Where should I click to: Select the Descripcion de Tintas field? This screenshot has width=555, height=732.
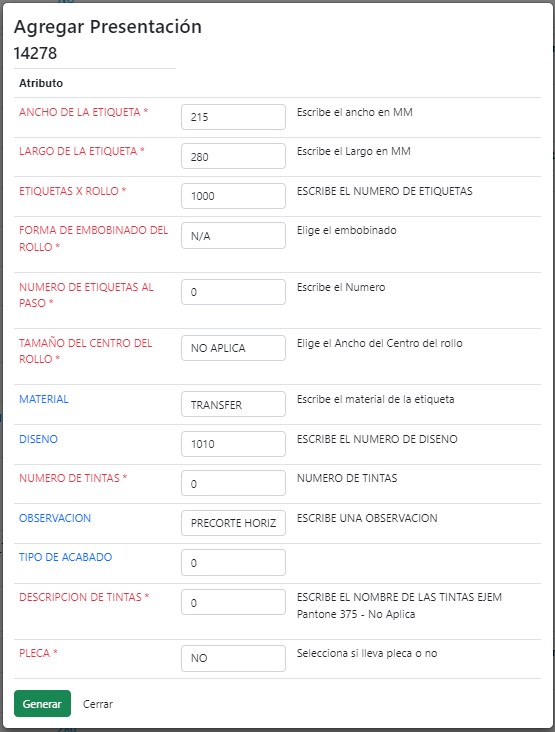[233, 602]
